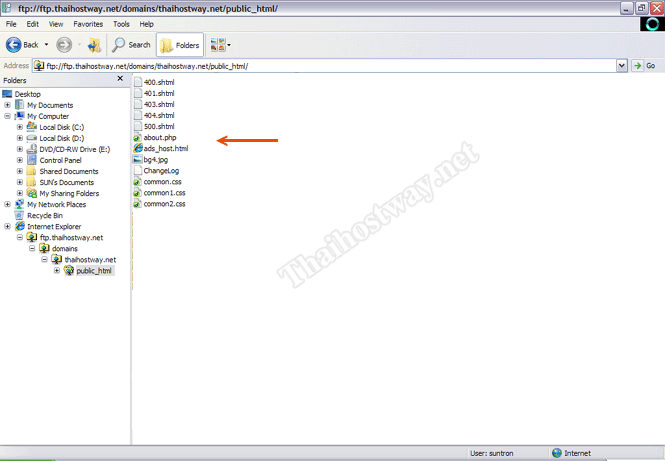The width and height of the screenshot is (665, 461).
Task: Expand My Documents tree node
Action: (x=7, y=105)
